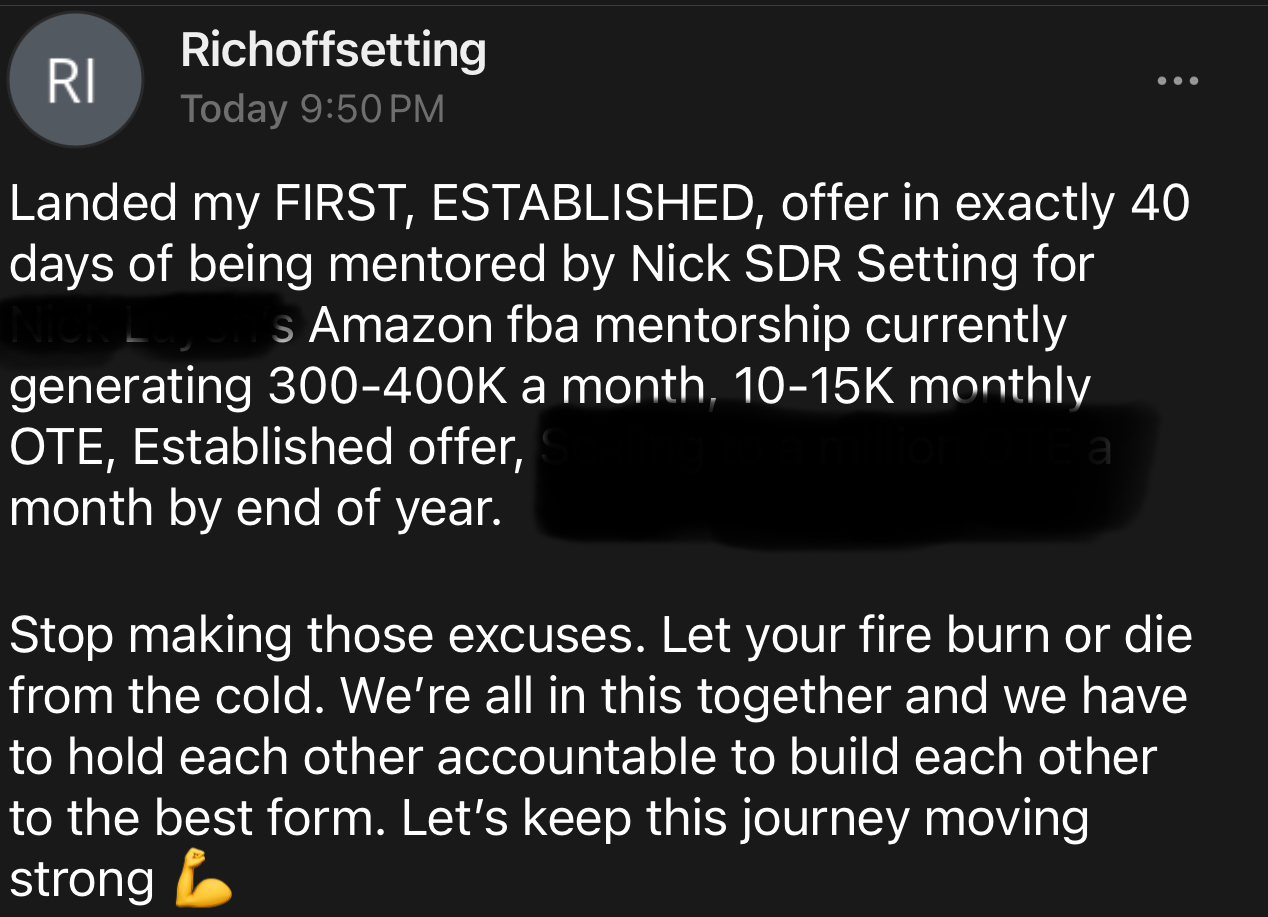1268x917 pixels.
Task: Click the word strong beside the emoji
Action: point(82,880)
